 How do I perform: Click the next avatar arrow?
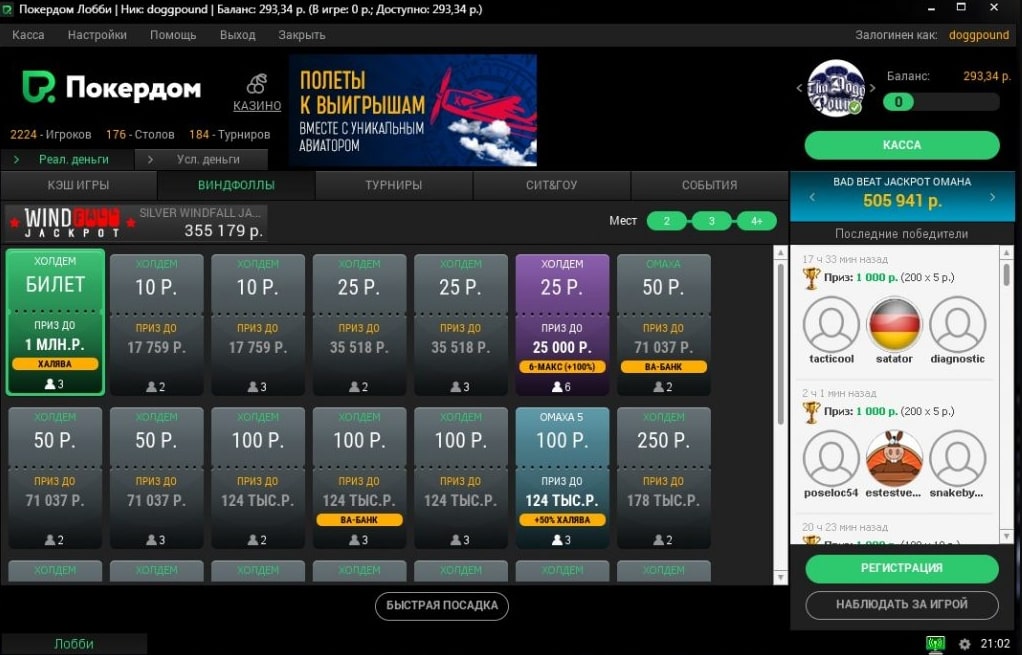click(873, 88)
